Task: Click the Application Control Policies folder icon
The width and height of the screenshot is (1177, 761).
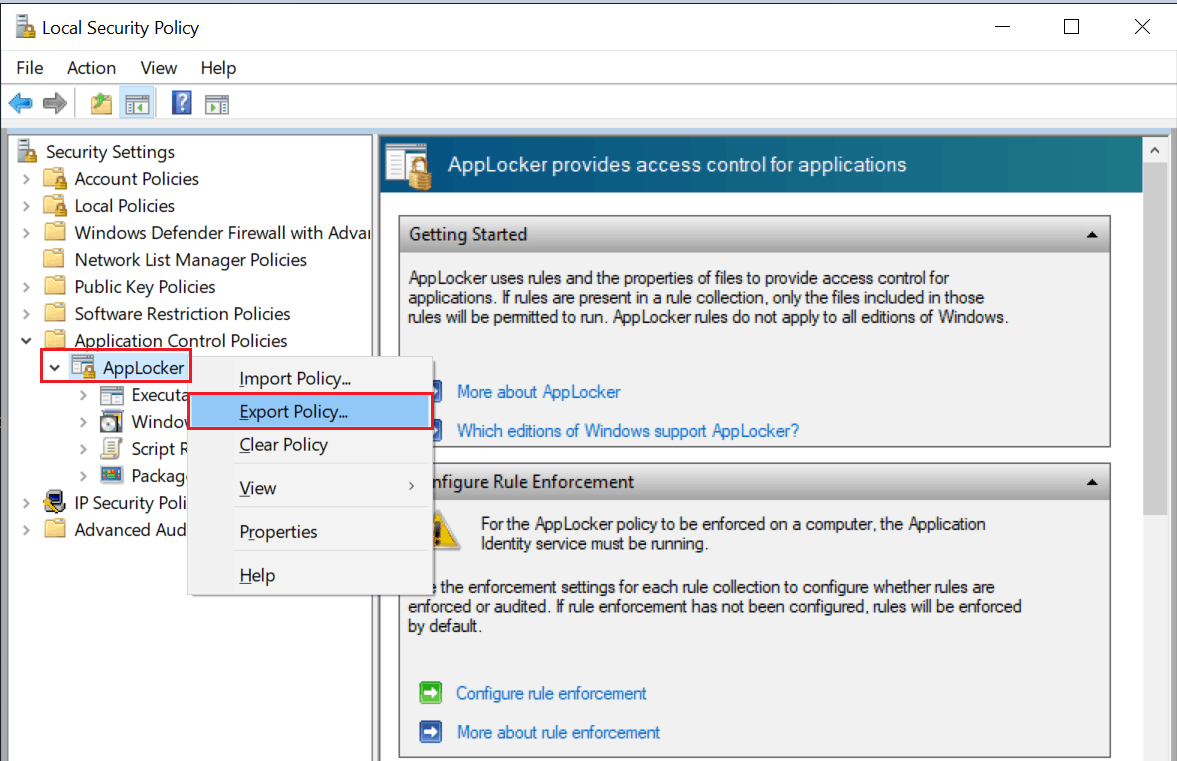Action: [x=55, y=339]
